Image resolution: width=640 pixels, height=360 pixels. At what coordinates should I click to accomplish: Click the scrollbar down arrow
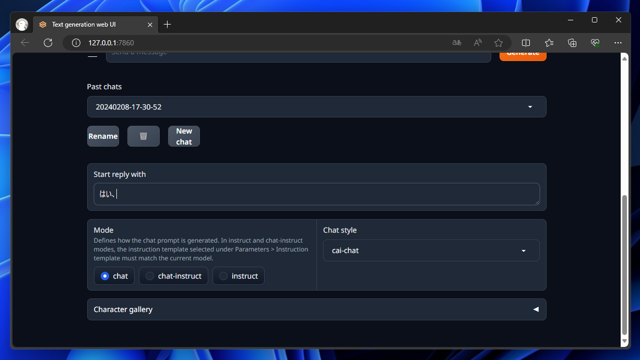624,341
